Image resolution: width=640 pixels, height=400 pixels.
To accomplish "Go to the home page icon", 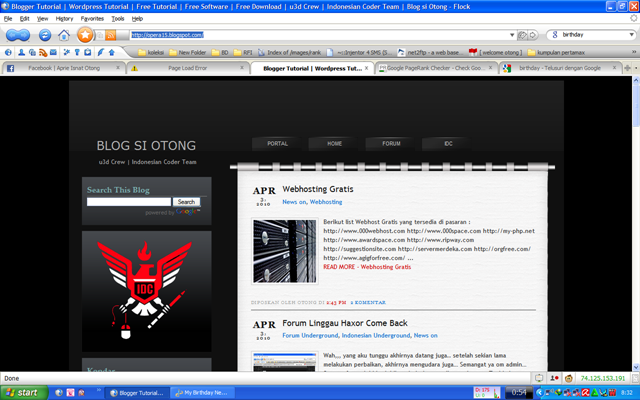I will pyautogui.click(x=64, y=35).
